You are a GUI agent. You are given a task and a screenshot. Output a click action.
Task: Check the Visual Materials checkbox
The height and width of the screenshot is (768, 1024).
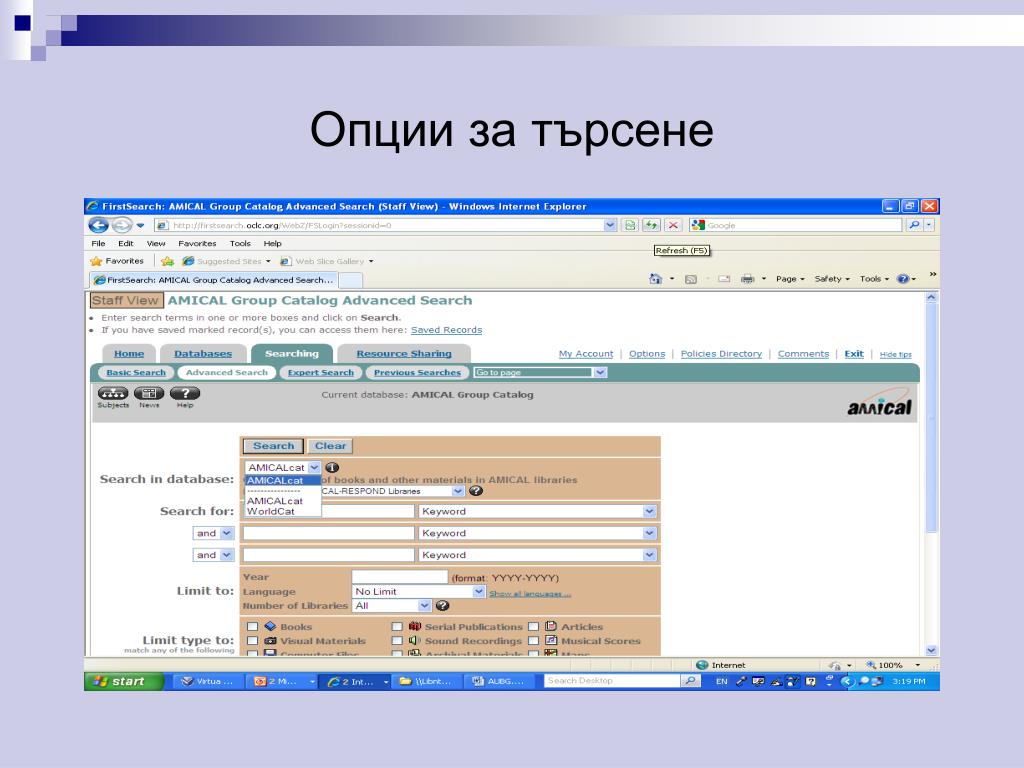click(252, 641)
